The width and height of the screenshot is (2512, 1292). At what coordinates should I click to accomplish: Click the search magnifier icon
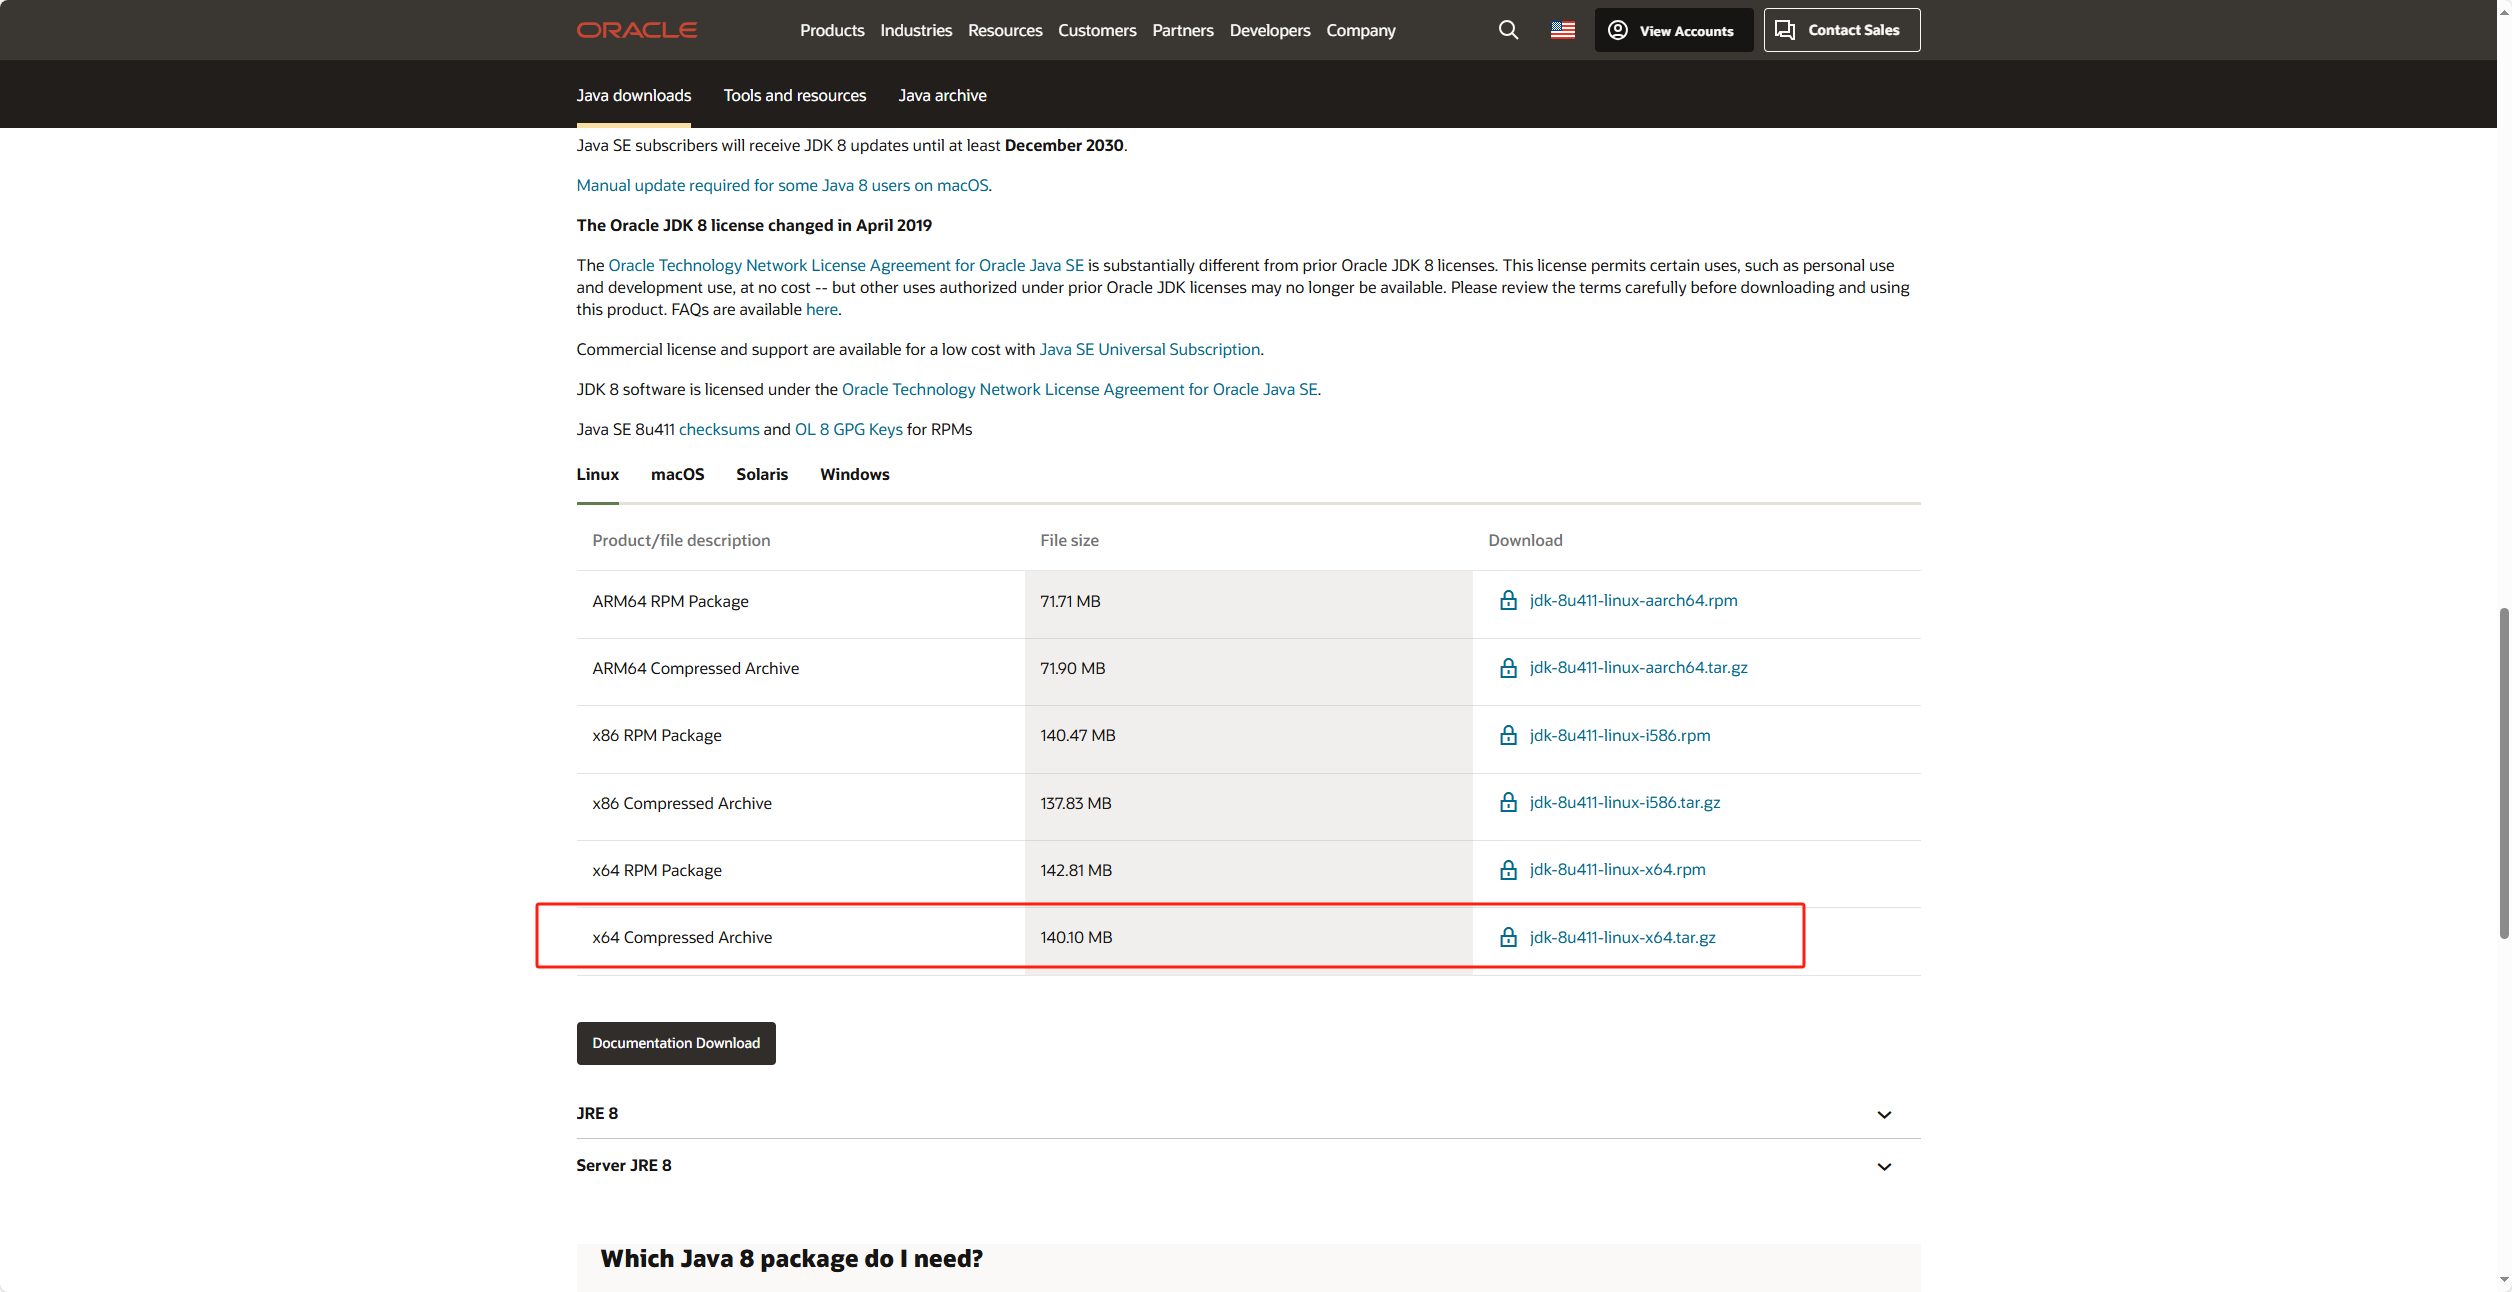(x=1508, y=30)
